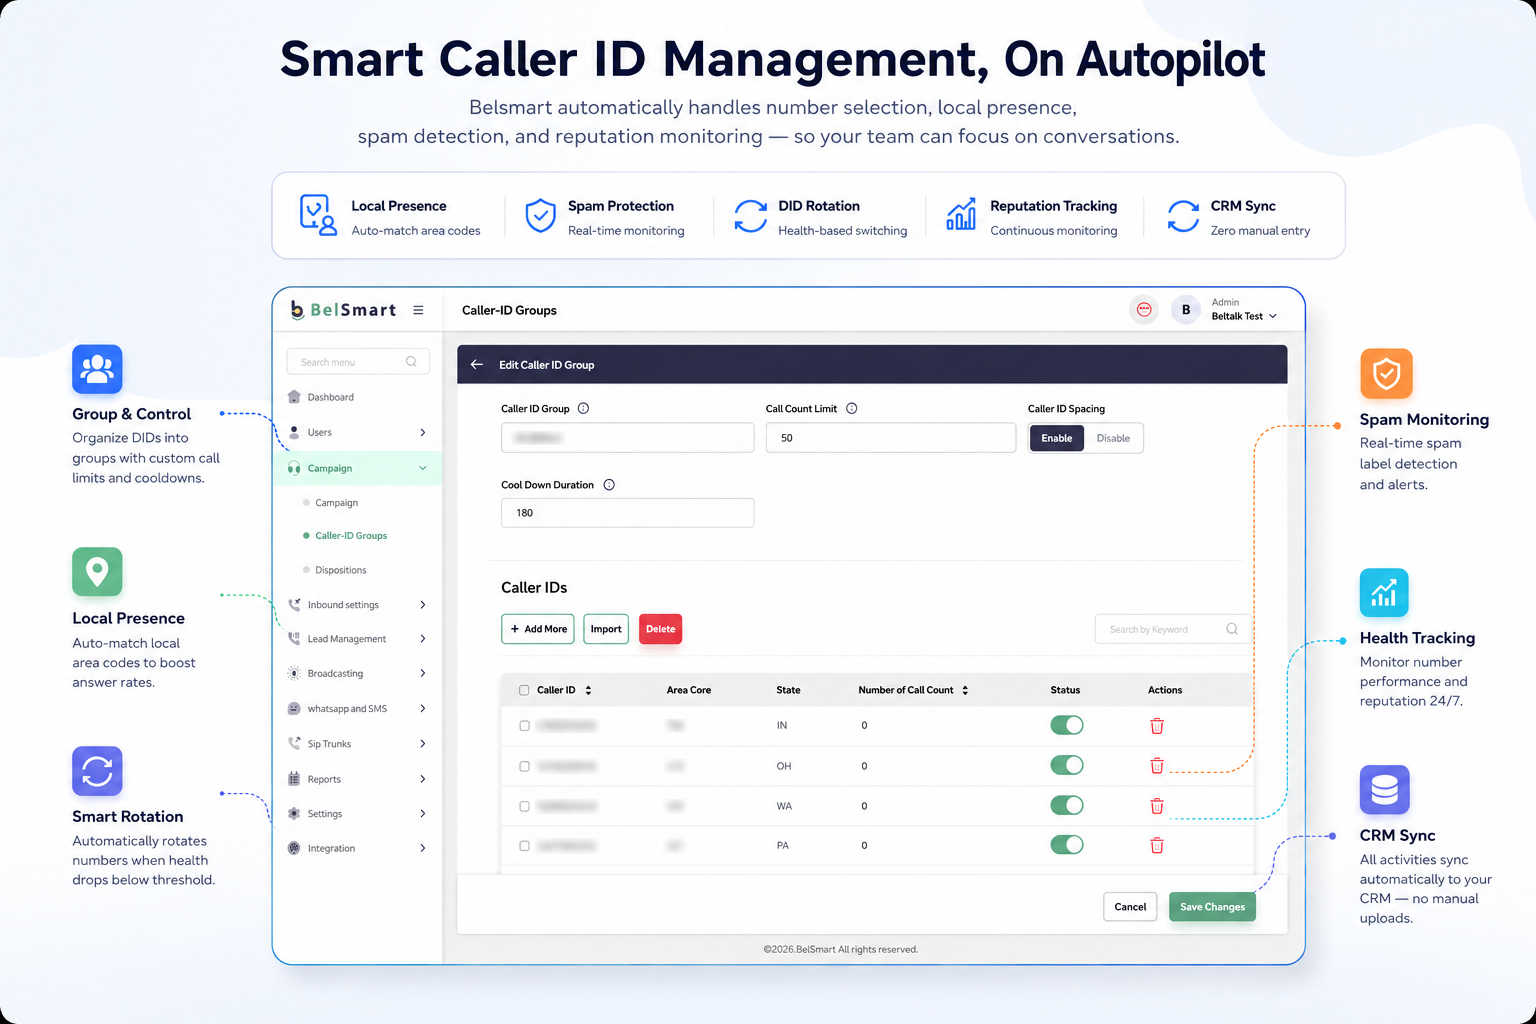Click the search magnifier in sidebar search
This screenshot has width=1536, height=1024.
[411, 362]
